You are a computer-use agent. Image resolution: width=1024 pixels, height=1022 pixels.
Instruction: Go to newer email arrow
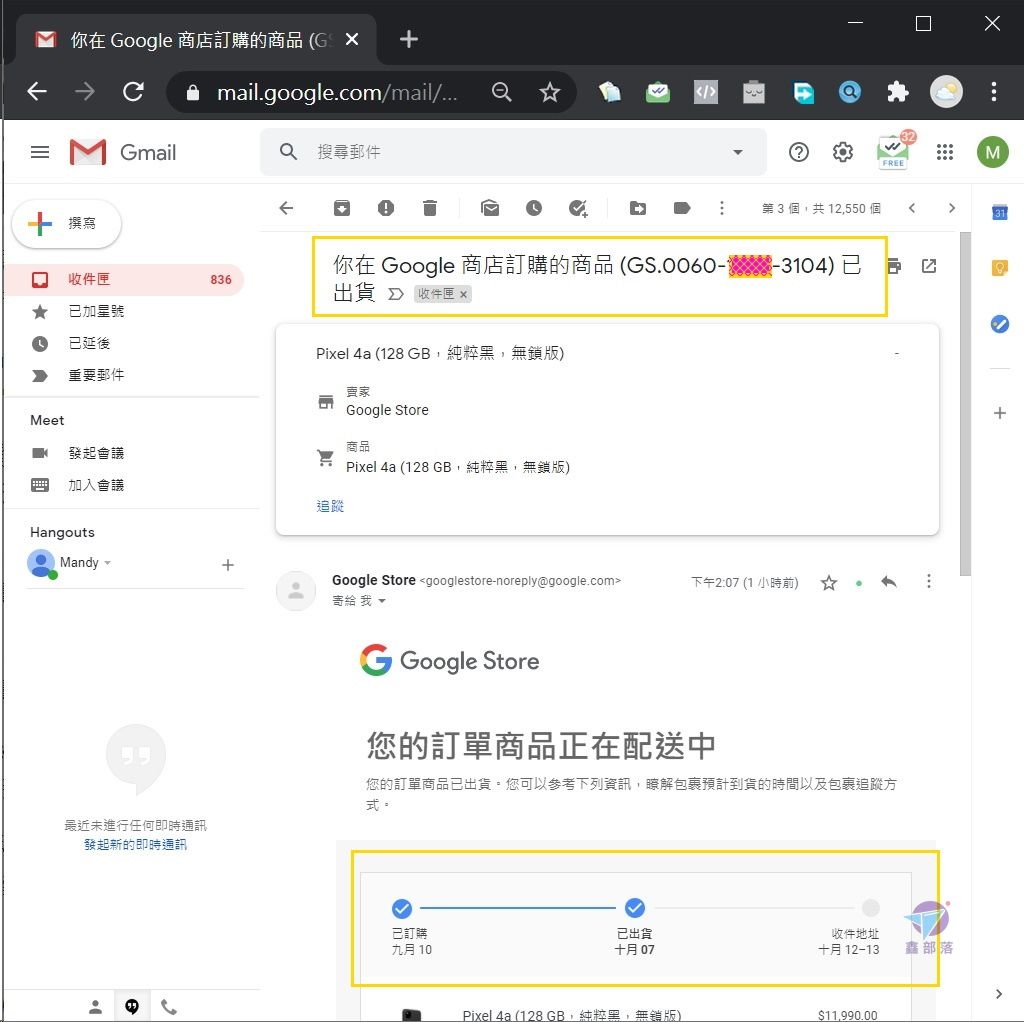pyautogui.click(x=912, y=208)
